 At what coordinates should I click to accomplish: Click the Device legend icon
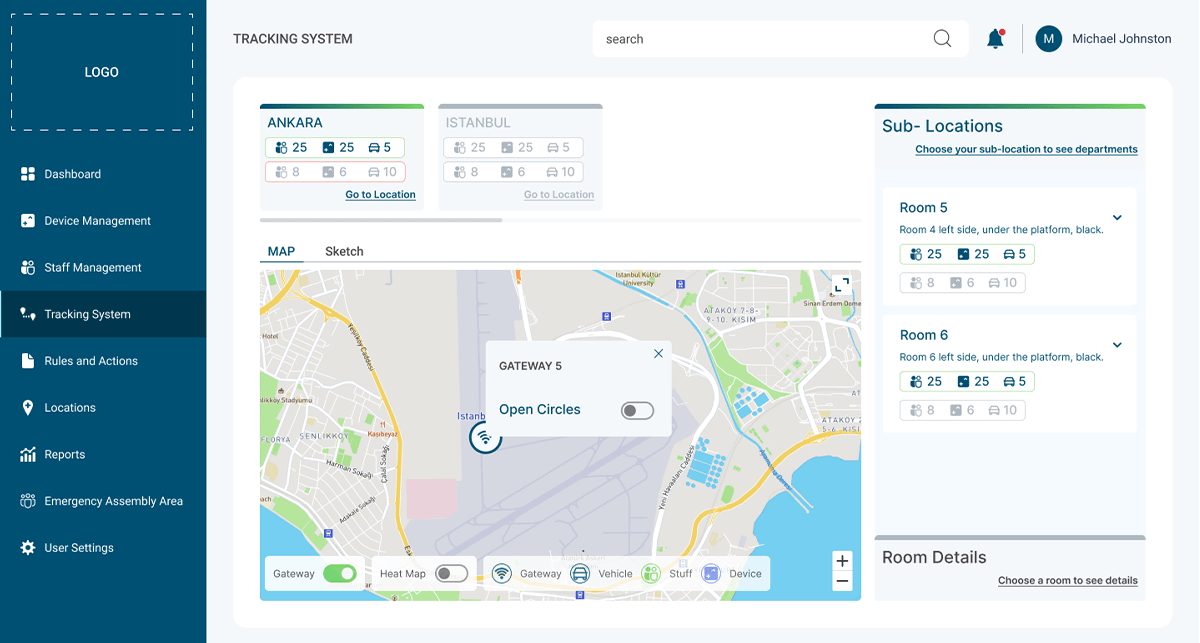[711, 574]
